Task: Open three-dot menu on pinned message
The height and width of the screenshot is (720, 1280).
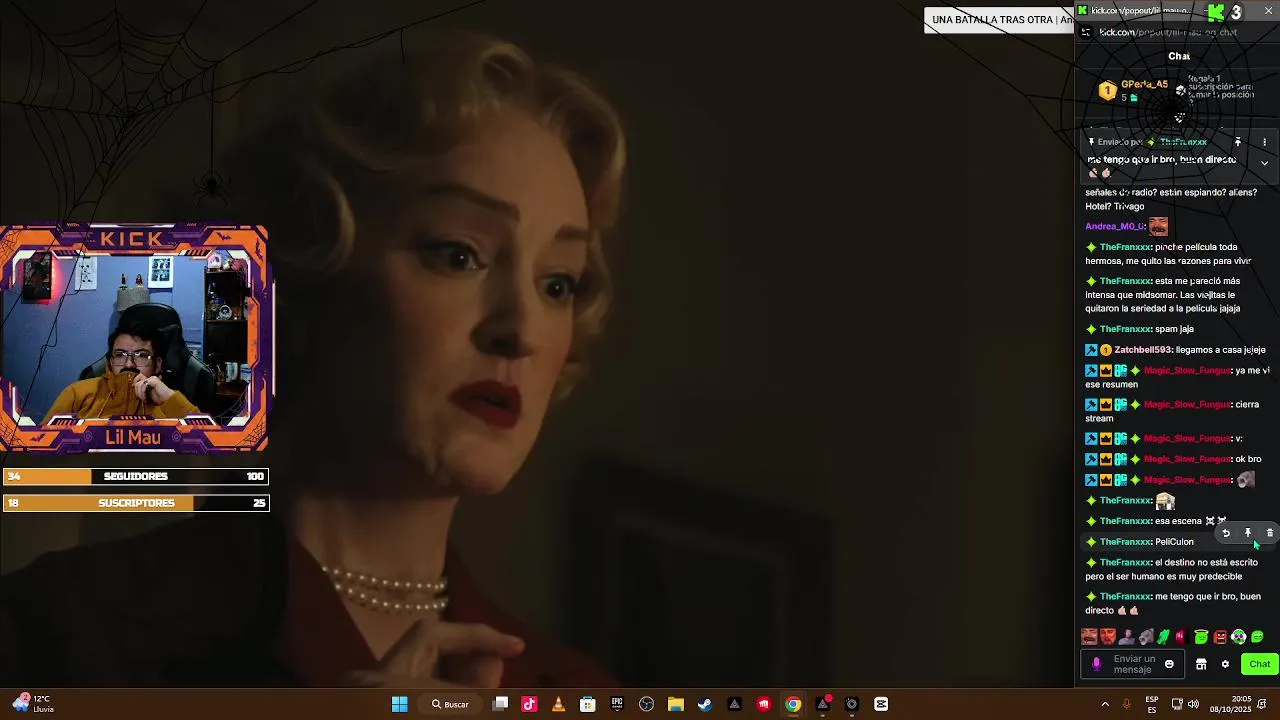Action: [1264, 142]
